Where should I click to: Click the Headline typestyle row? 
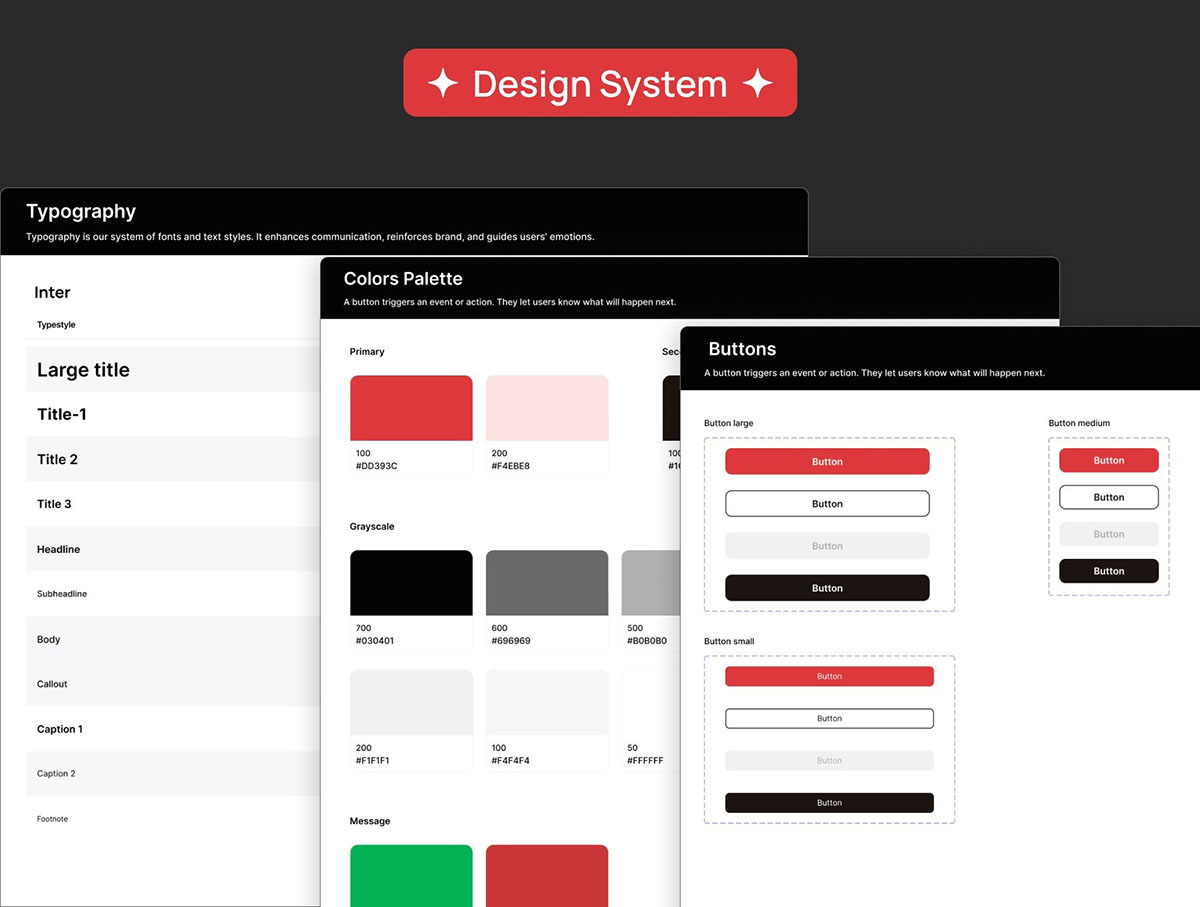pos(173,549)
